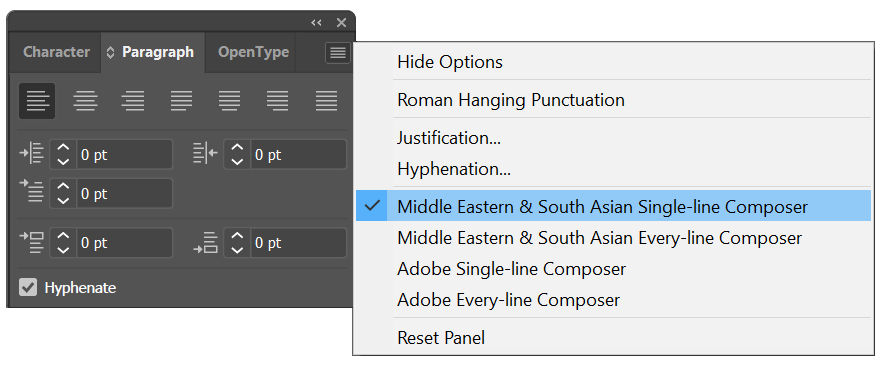Screen dimensions: 883x365
Task: Collapse panel with double-arrow icon
Action: pyautogui.click(x=316, y=23)
